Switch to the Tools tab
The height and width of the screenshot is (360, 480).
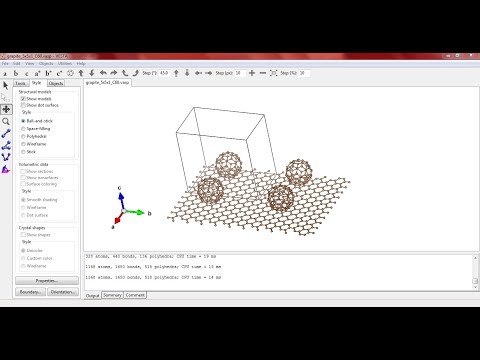click(21, 83)
